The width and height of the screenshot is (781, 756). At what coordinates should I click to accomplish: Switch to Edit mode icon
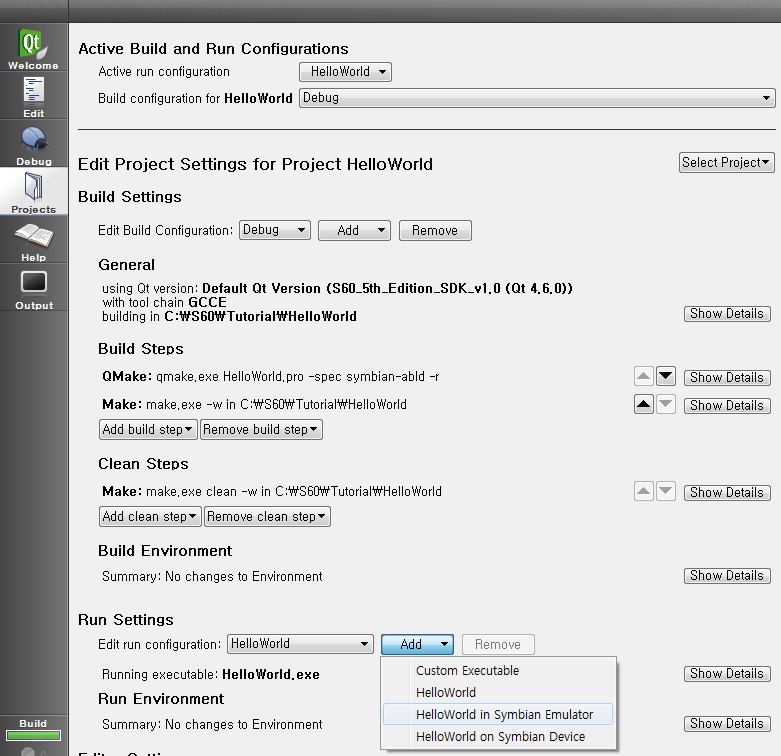coord(33,95)
